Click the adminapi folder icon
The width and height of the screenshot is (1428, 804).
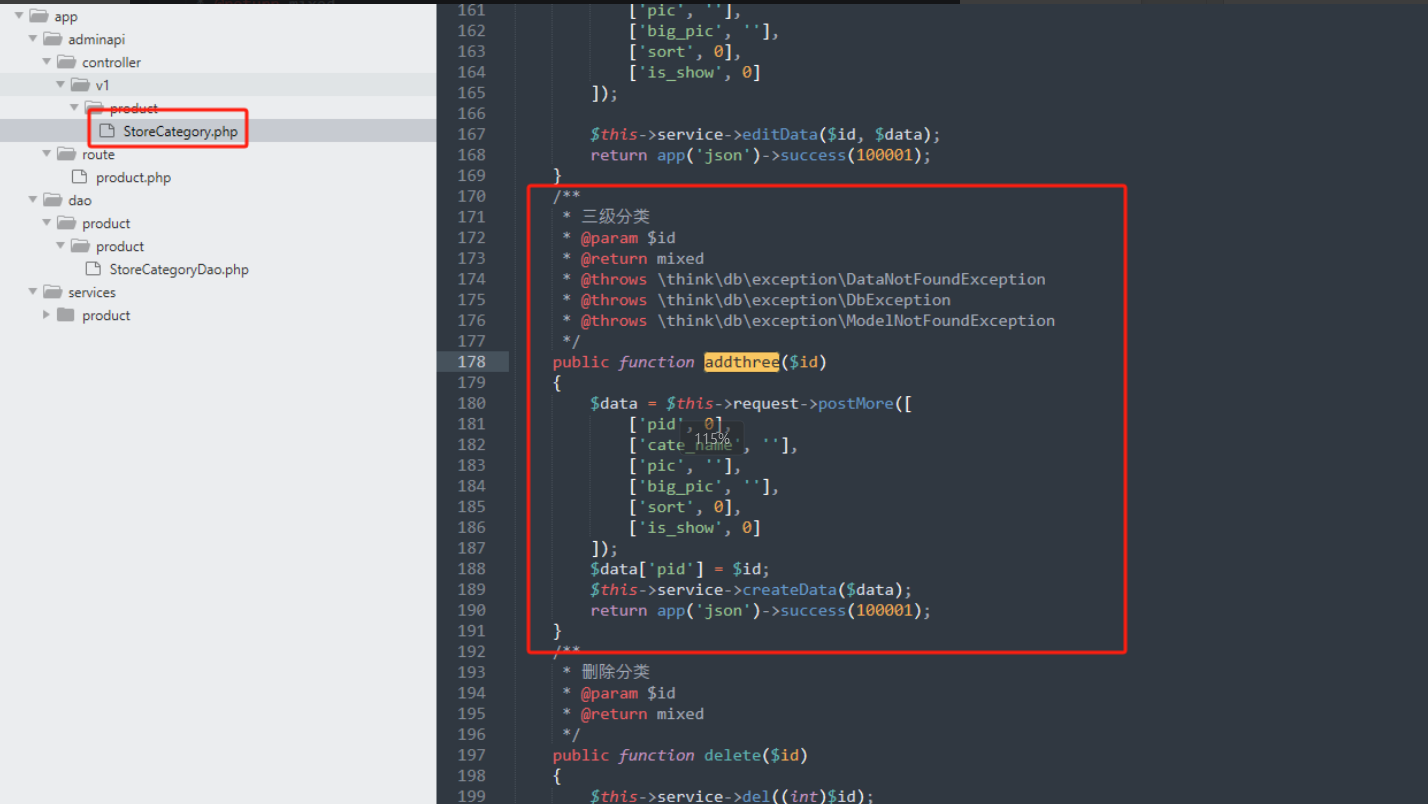pyautogui.click(x=52, y=39)
